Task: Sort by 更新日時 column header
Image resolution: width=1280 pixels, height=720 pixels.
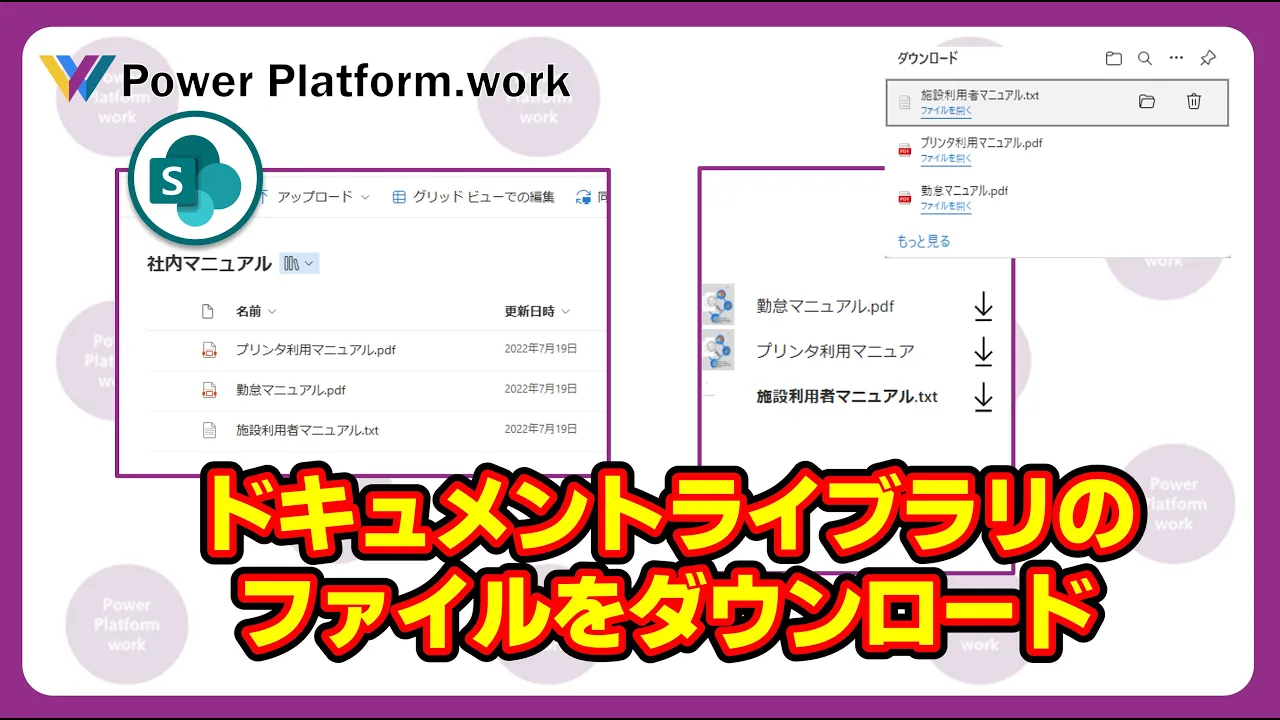Action: click(537, 312)
